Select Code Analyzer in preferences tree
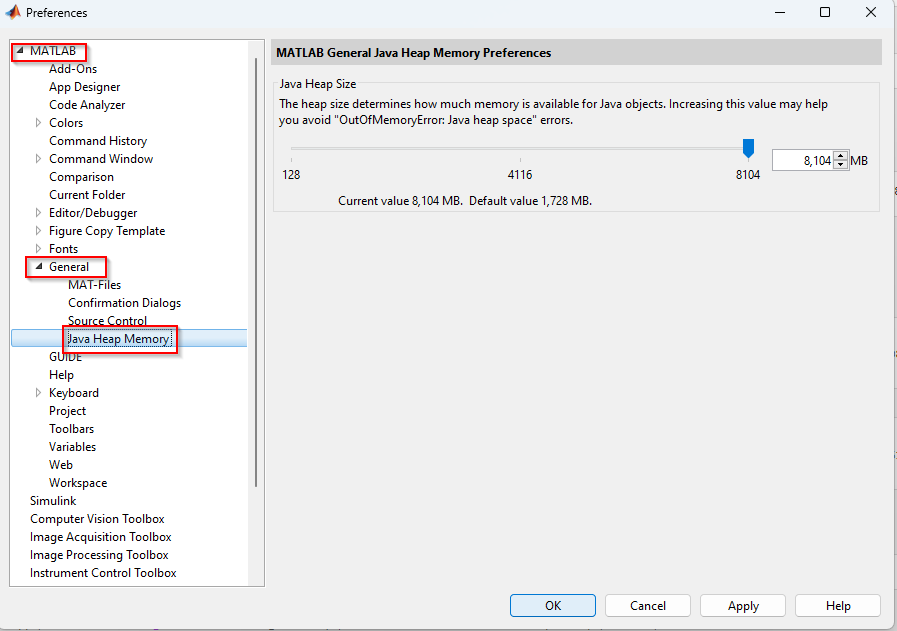897x631 pixels. tap(87, 105)
